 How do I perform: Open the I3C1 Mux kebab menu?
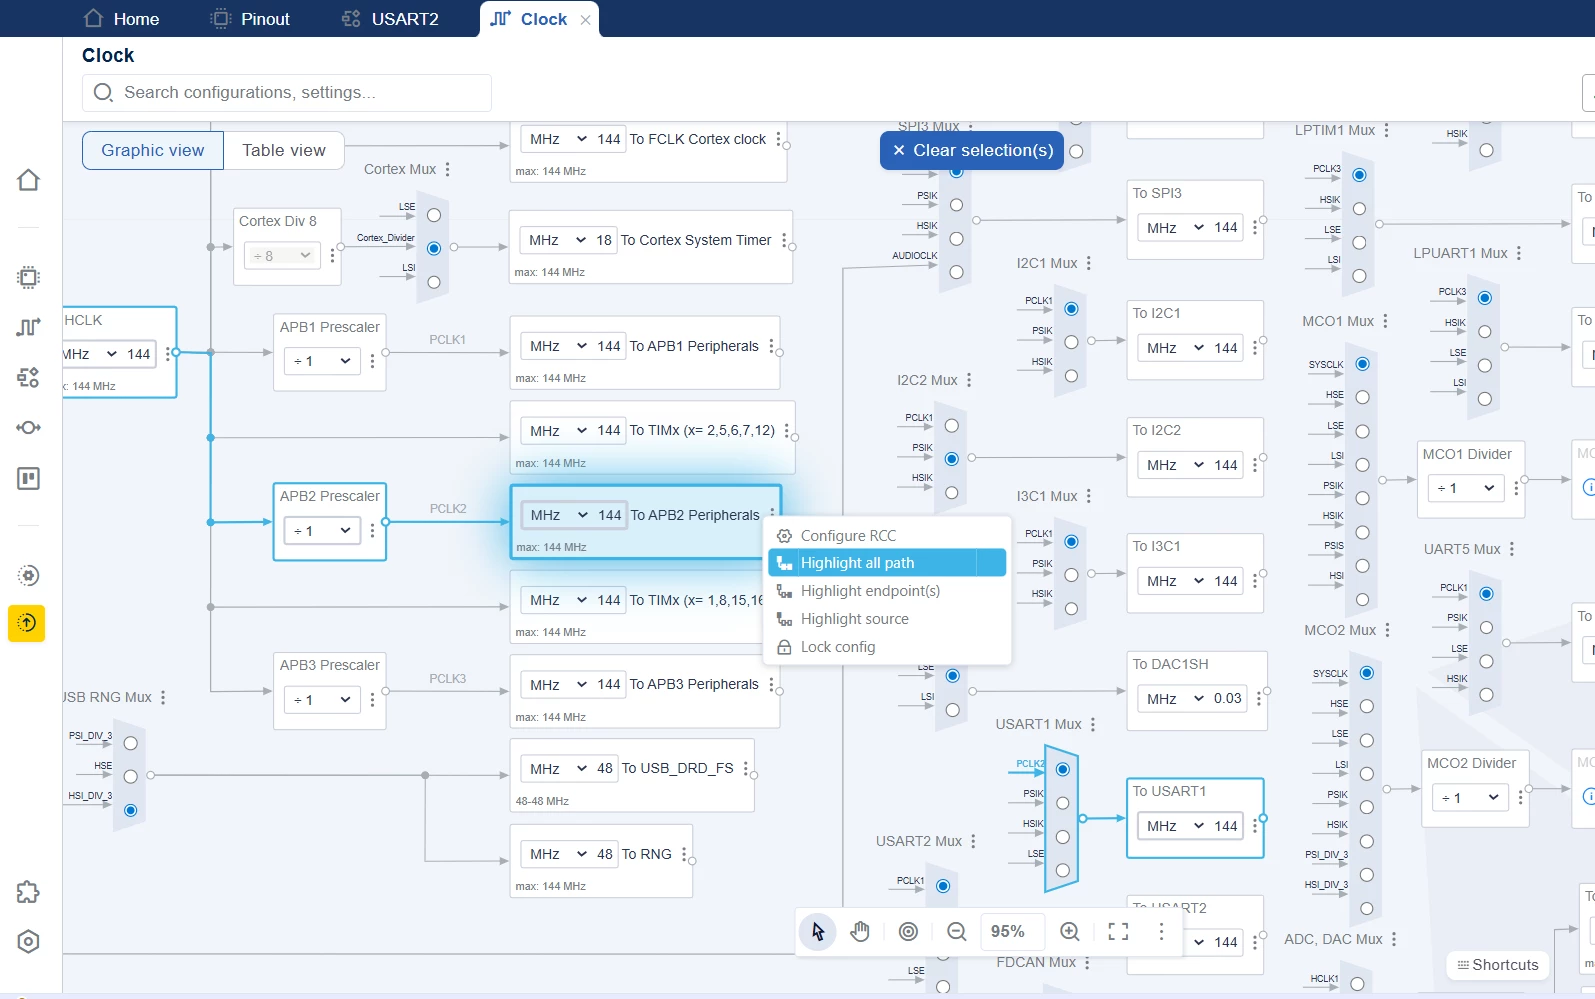(1088, 496)
